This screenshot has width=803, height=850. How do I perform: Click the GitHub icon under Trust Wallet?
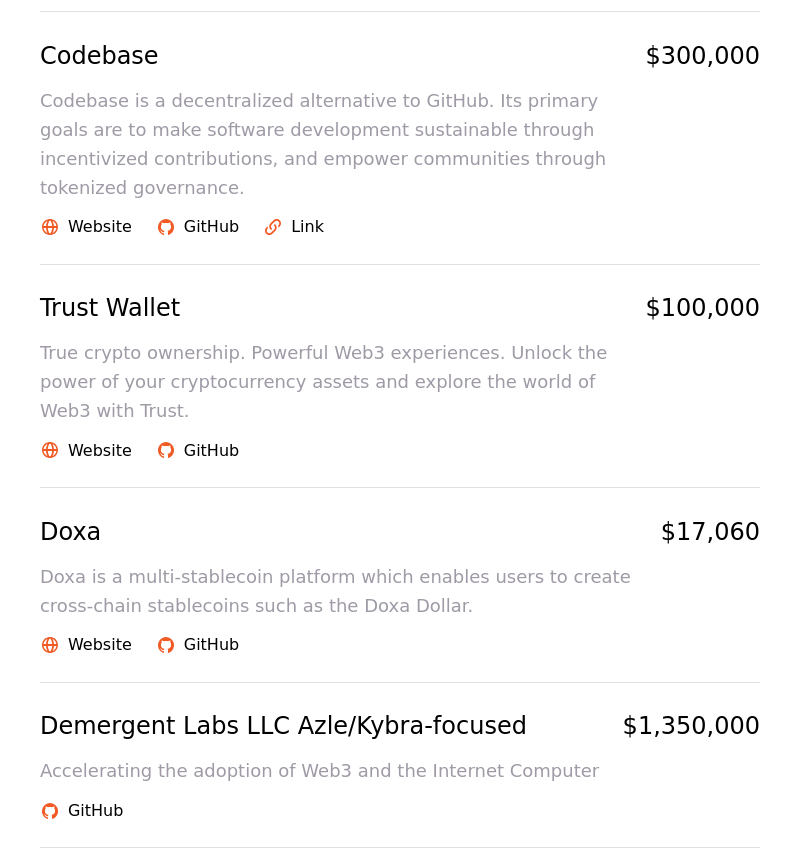(x=166, y=450)
